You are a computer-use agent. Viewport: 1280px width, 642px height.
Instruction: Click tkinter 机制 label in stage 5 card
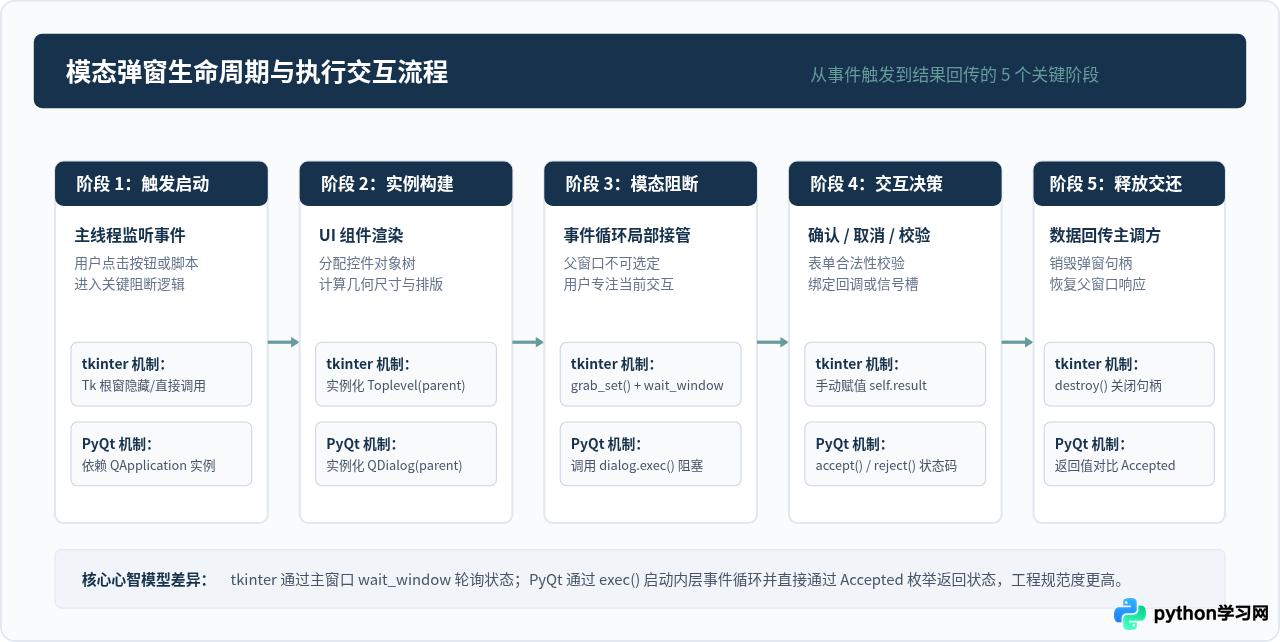click(1097, 365)
